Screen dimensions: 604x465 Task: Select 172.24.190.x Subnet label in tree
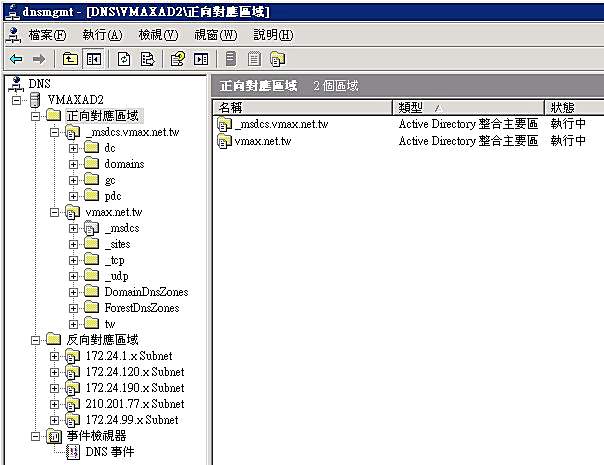(135, 388)
